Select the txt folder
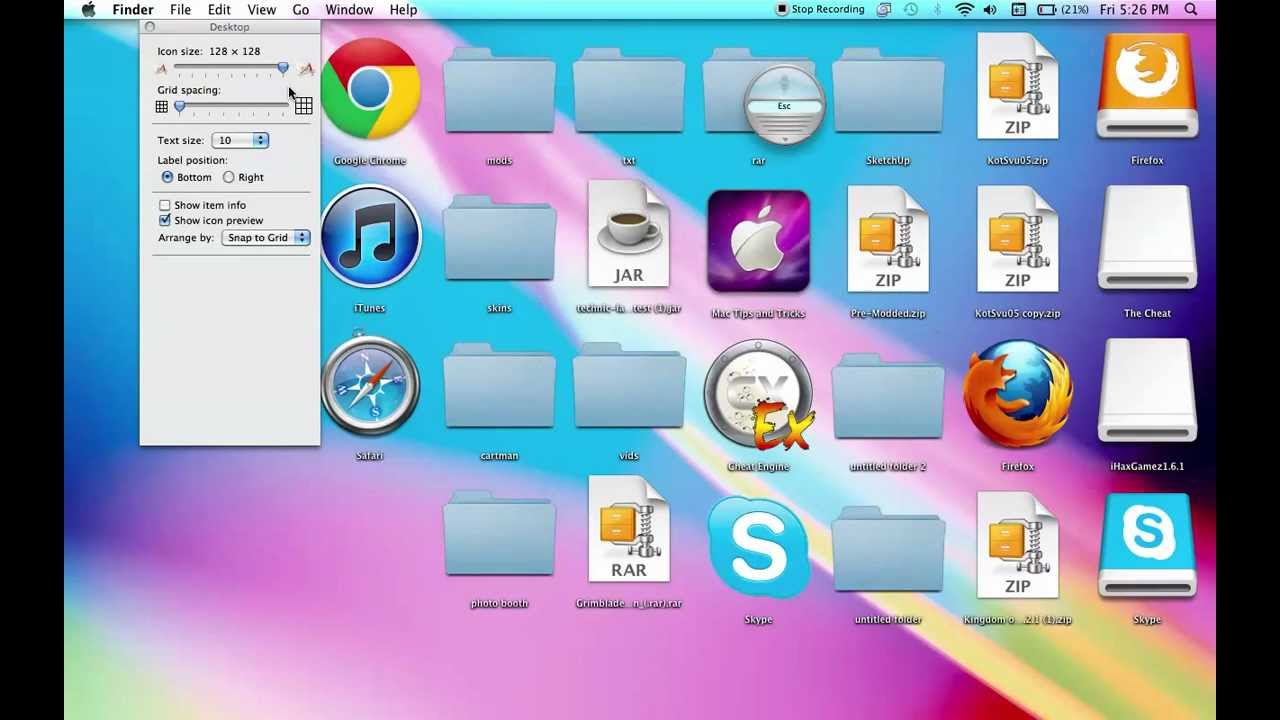The height and width of the screenshot is (720, 1280). pos(629,90)
